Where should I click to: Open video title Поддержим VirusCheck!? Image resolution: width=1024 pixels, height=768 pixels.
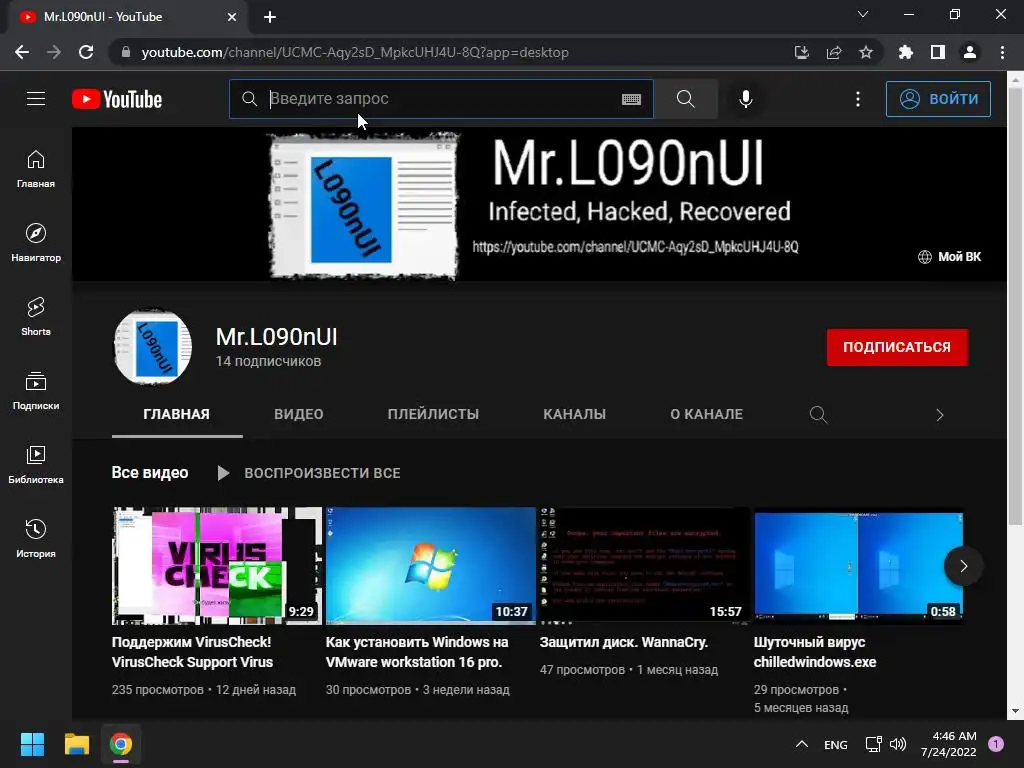pos(192,652)
